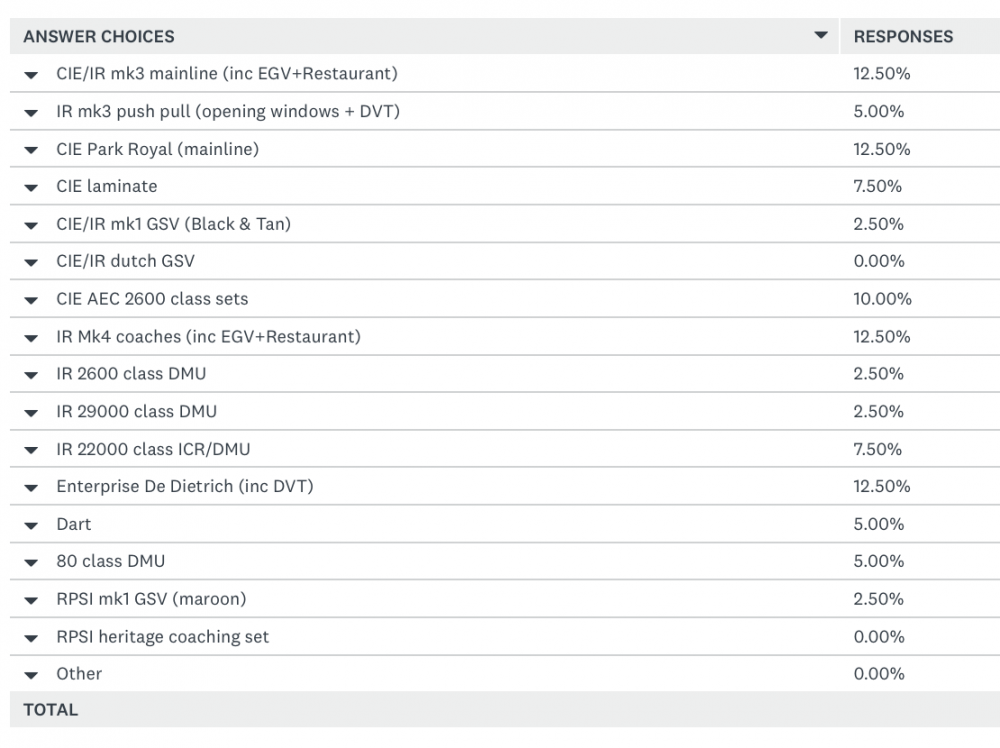This screenshot has width=1000, height=748.
Task: Open the RPSI heritage coaching set arrow
Action: pos(32,638)
